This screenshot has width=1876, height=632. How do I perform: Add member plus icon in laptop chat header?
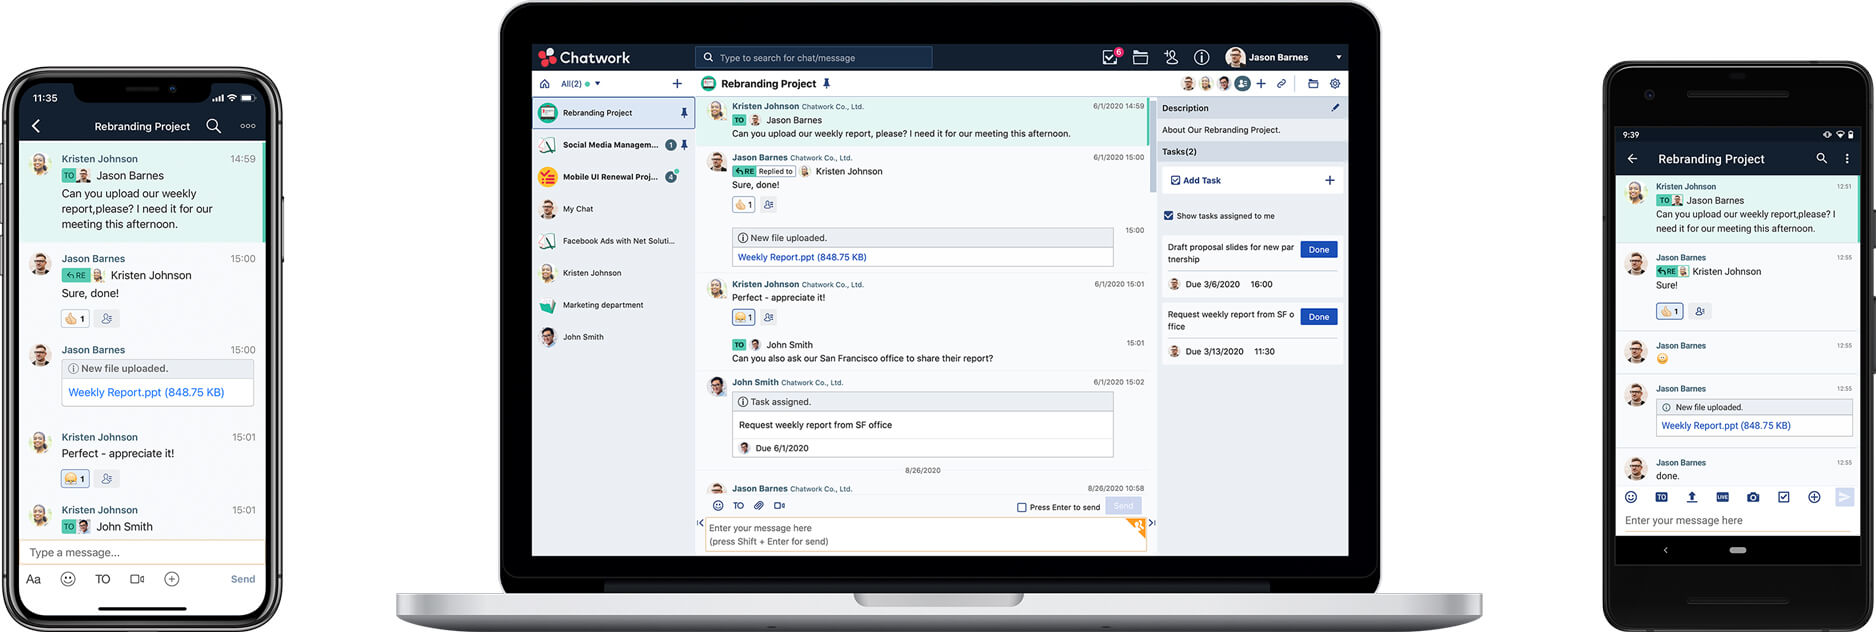pos(1261,84)
